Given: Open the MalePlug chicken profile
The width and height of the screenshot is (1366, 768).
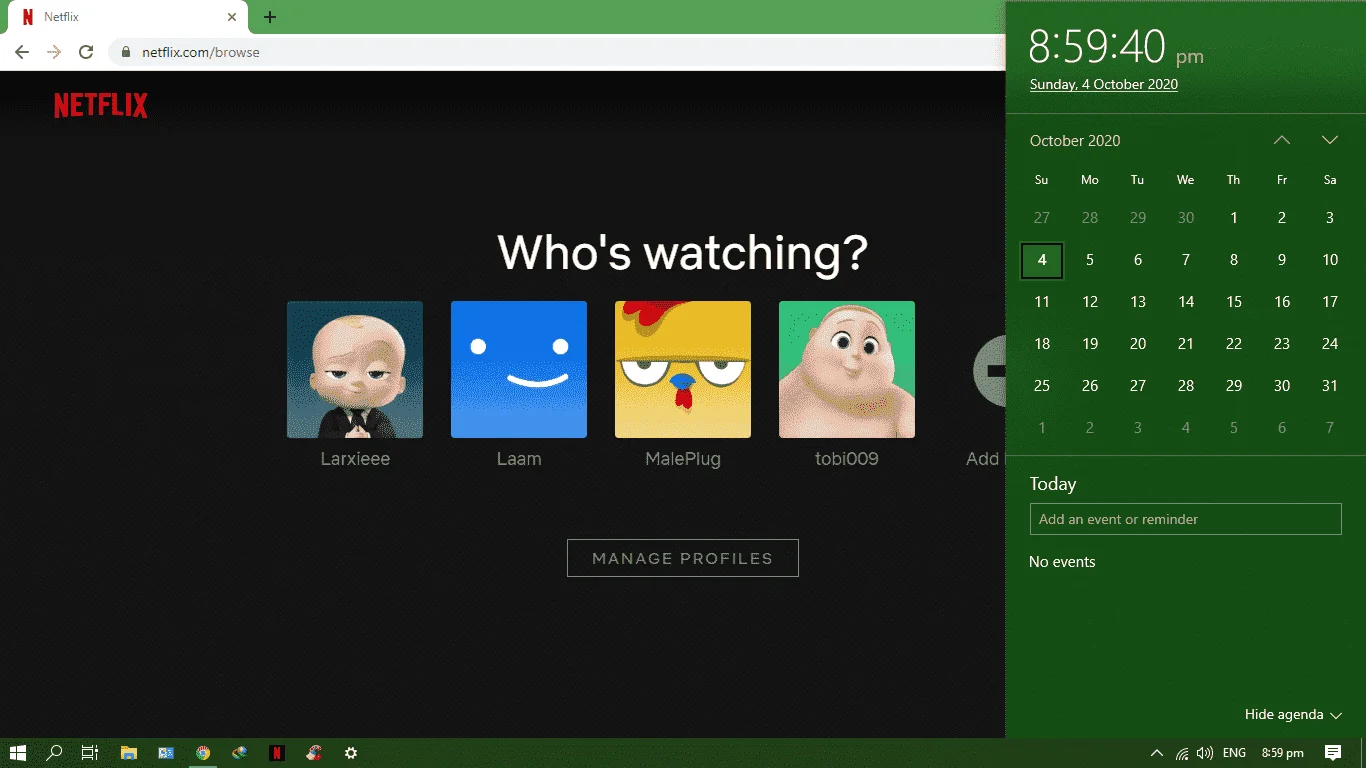Looking at the screenshot, I should (x=683, y=369).
